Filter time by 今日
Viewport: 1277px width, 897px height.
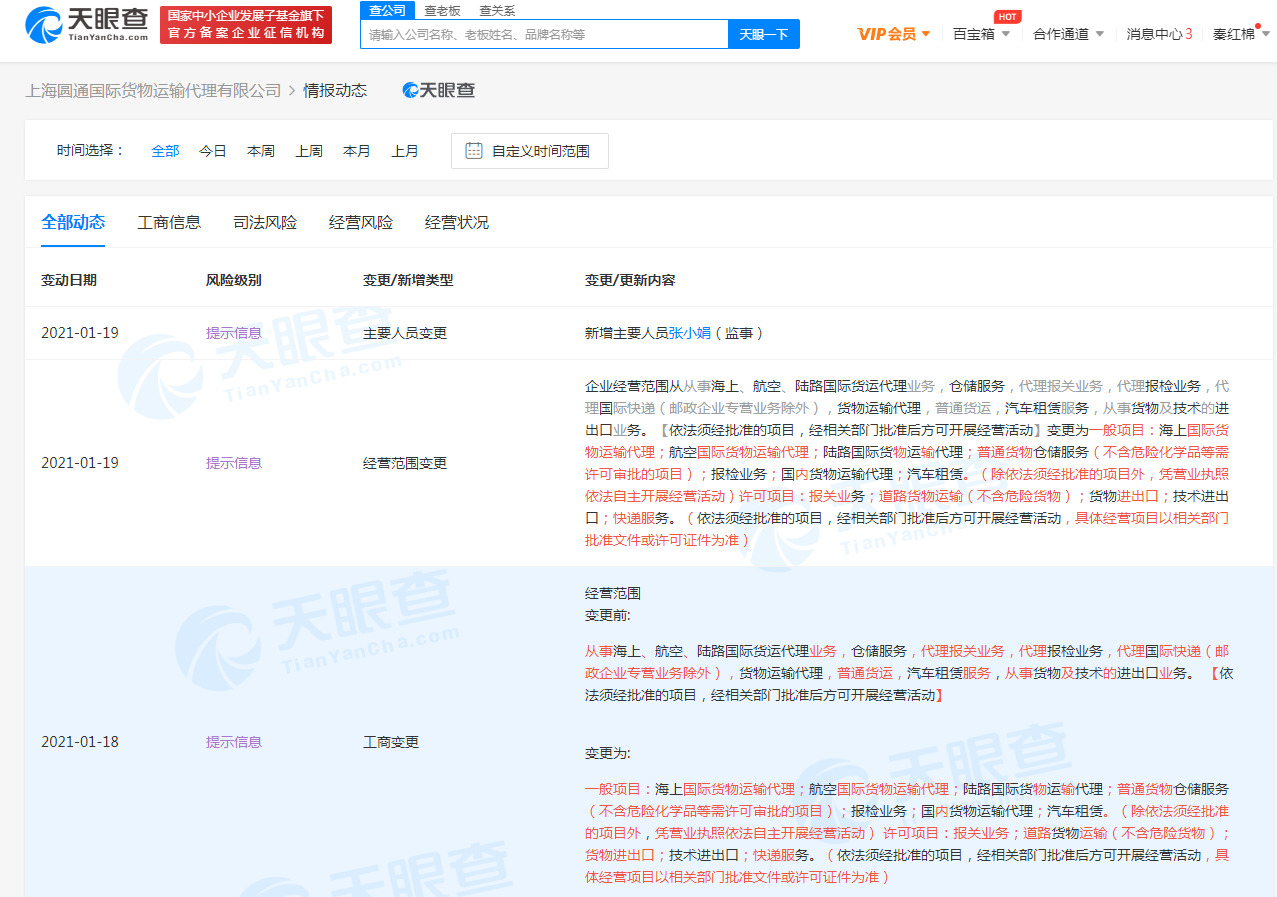pos(213,151)
